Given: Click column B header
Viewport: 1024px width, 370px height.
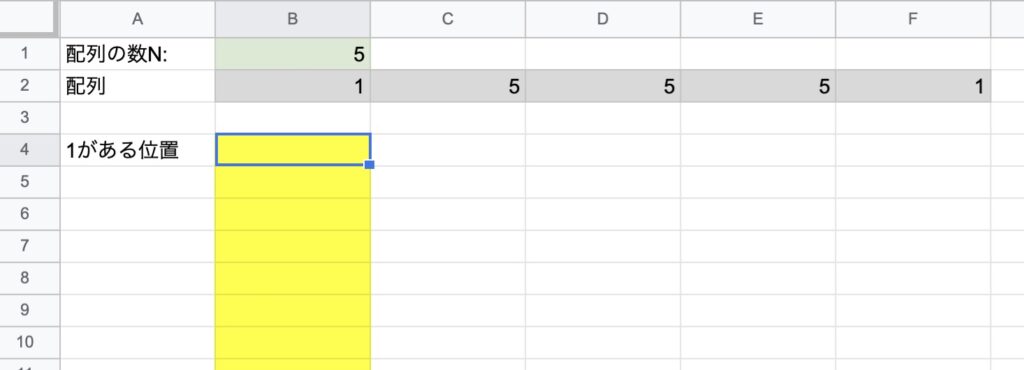Looking at the screenshot, I should click(x=293, y=19).
